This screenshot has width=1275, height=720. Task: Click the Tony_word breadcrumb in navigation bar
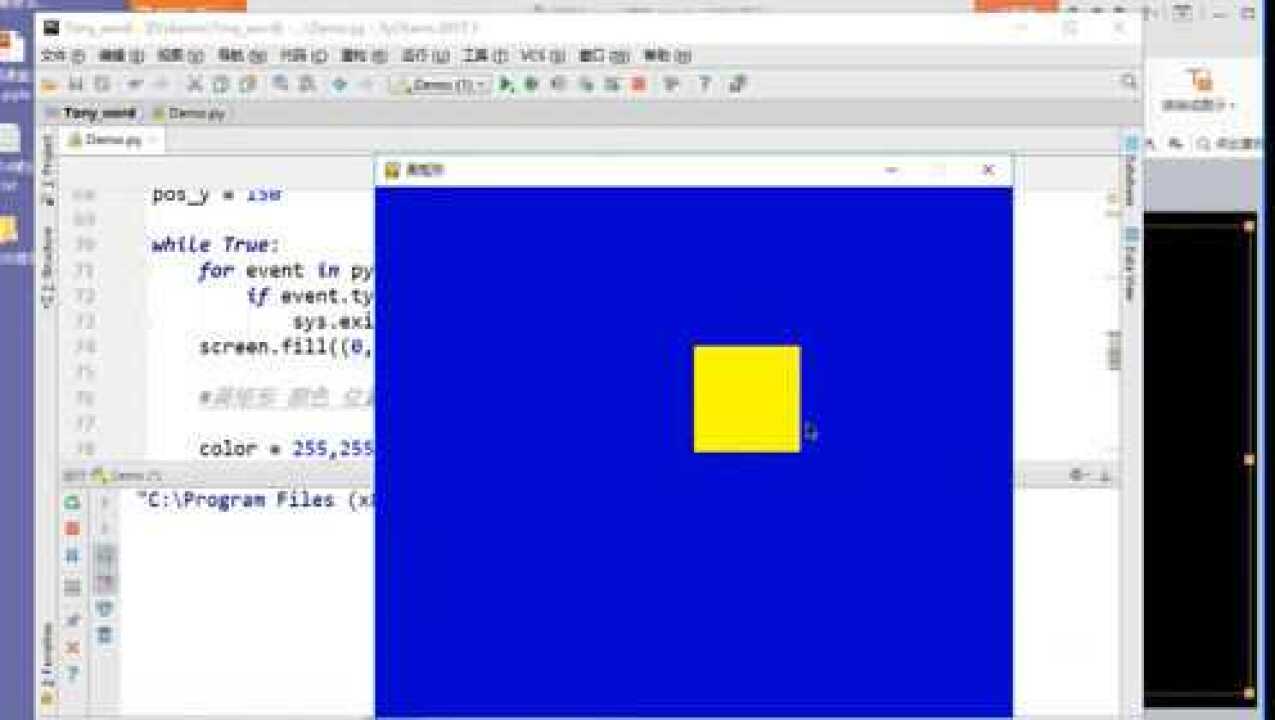(98, 113)
